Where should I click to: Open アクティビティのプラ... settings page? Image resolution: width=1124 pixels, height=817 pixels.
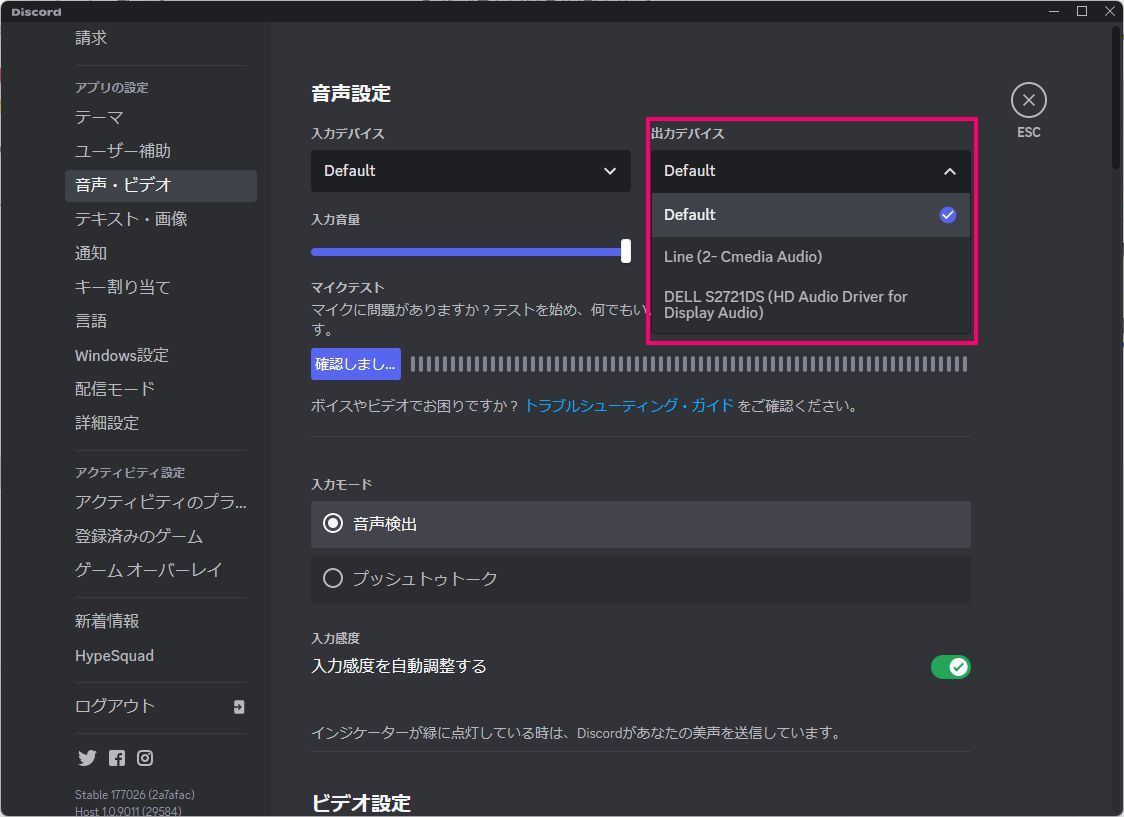[x=161, y=502]
